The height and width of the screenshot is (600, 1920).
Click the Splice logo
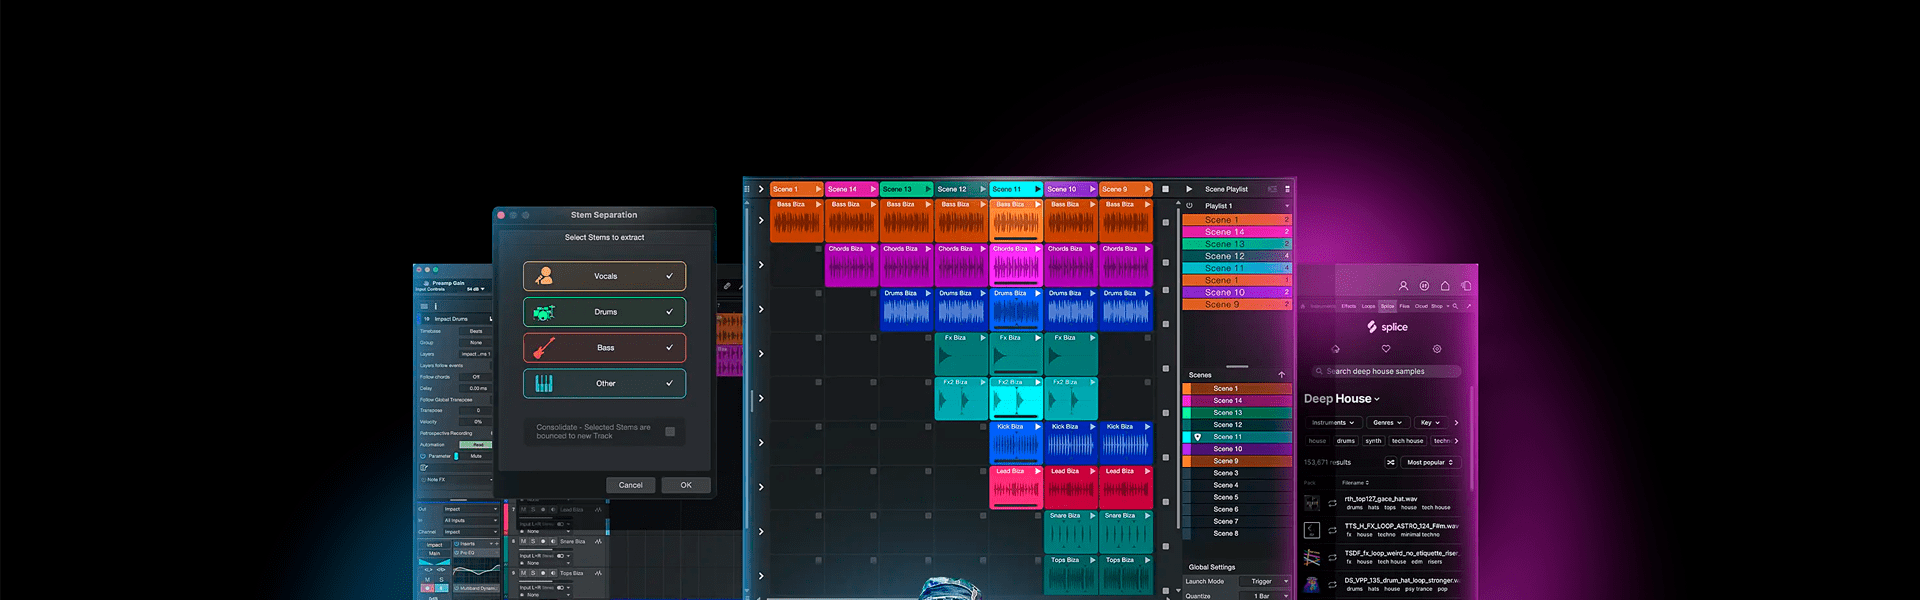(1387, 327)
